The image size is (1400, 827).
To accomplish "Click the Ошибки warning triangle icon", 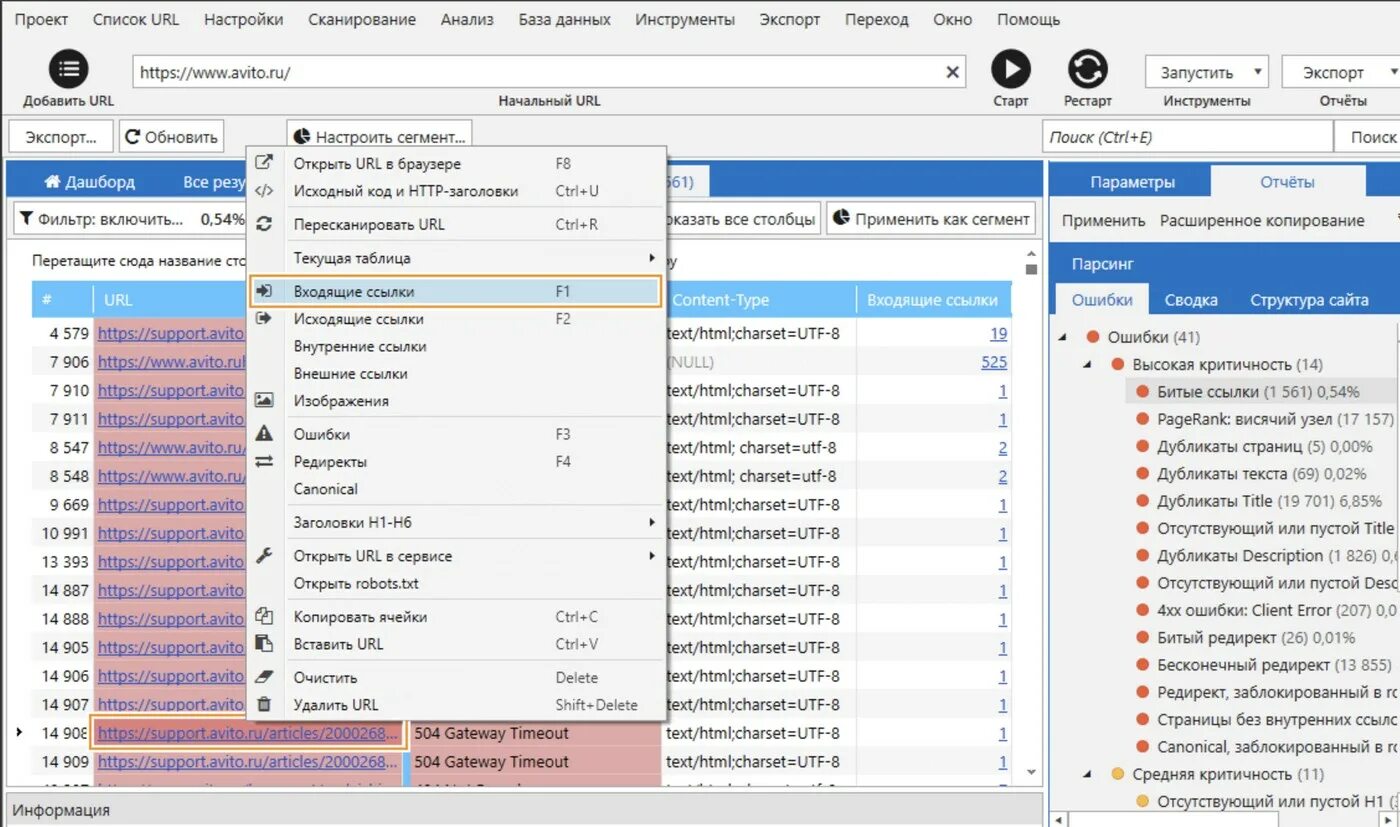I will (264, 434).
